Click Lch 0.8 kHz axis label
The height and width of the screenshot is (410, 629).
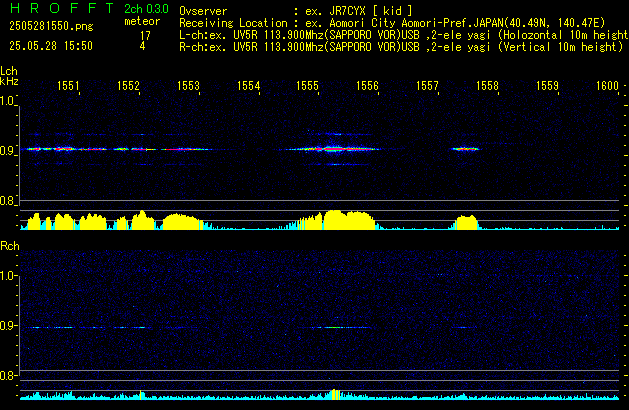(7, 201)
